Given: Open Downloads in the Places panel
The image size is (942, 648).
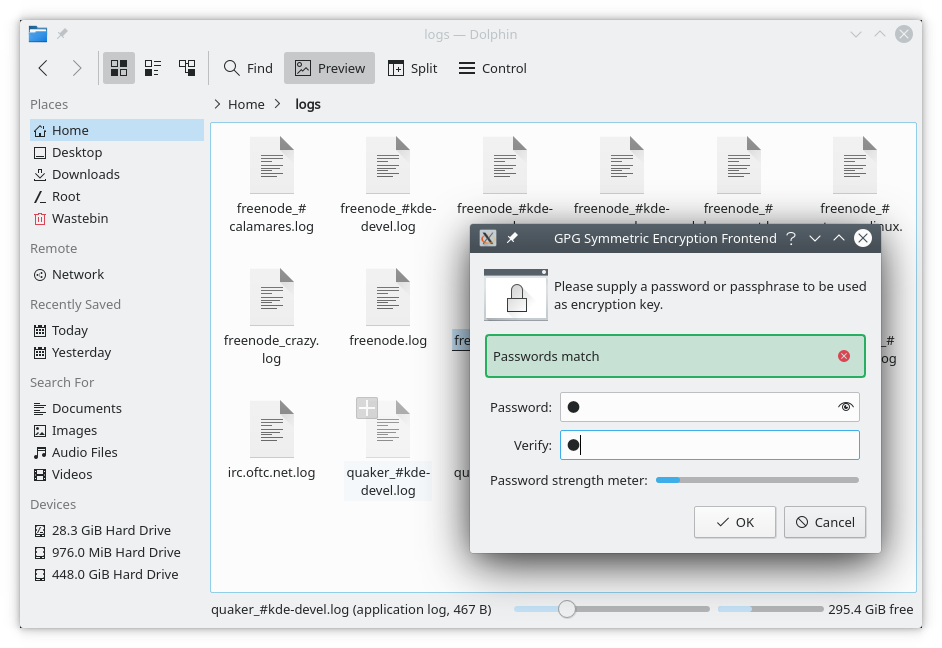Looking at the screenshot, I should pyautogui.click(x=85, y=174).
